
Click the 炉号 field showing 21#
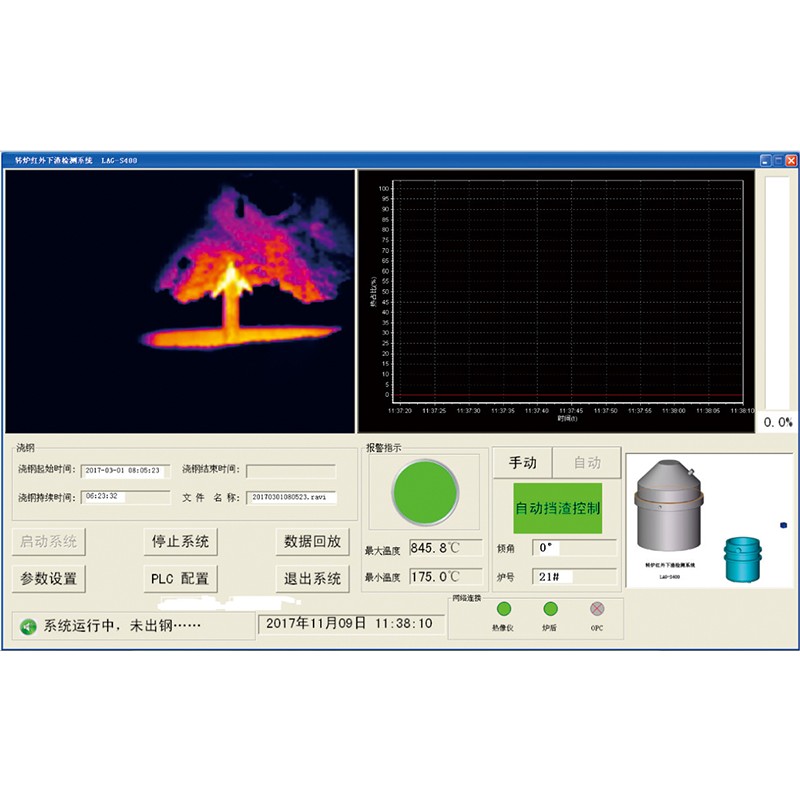[x=574, y=577]
